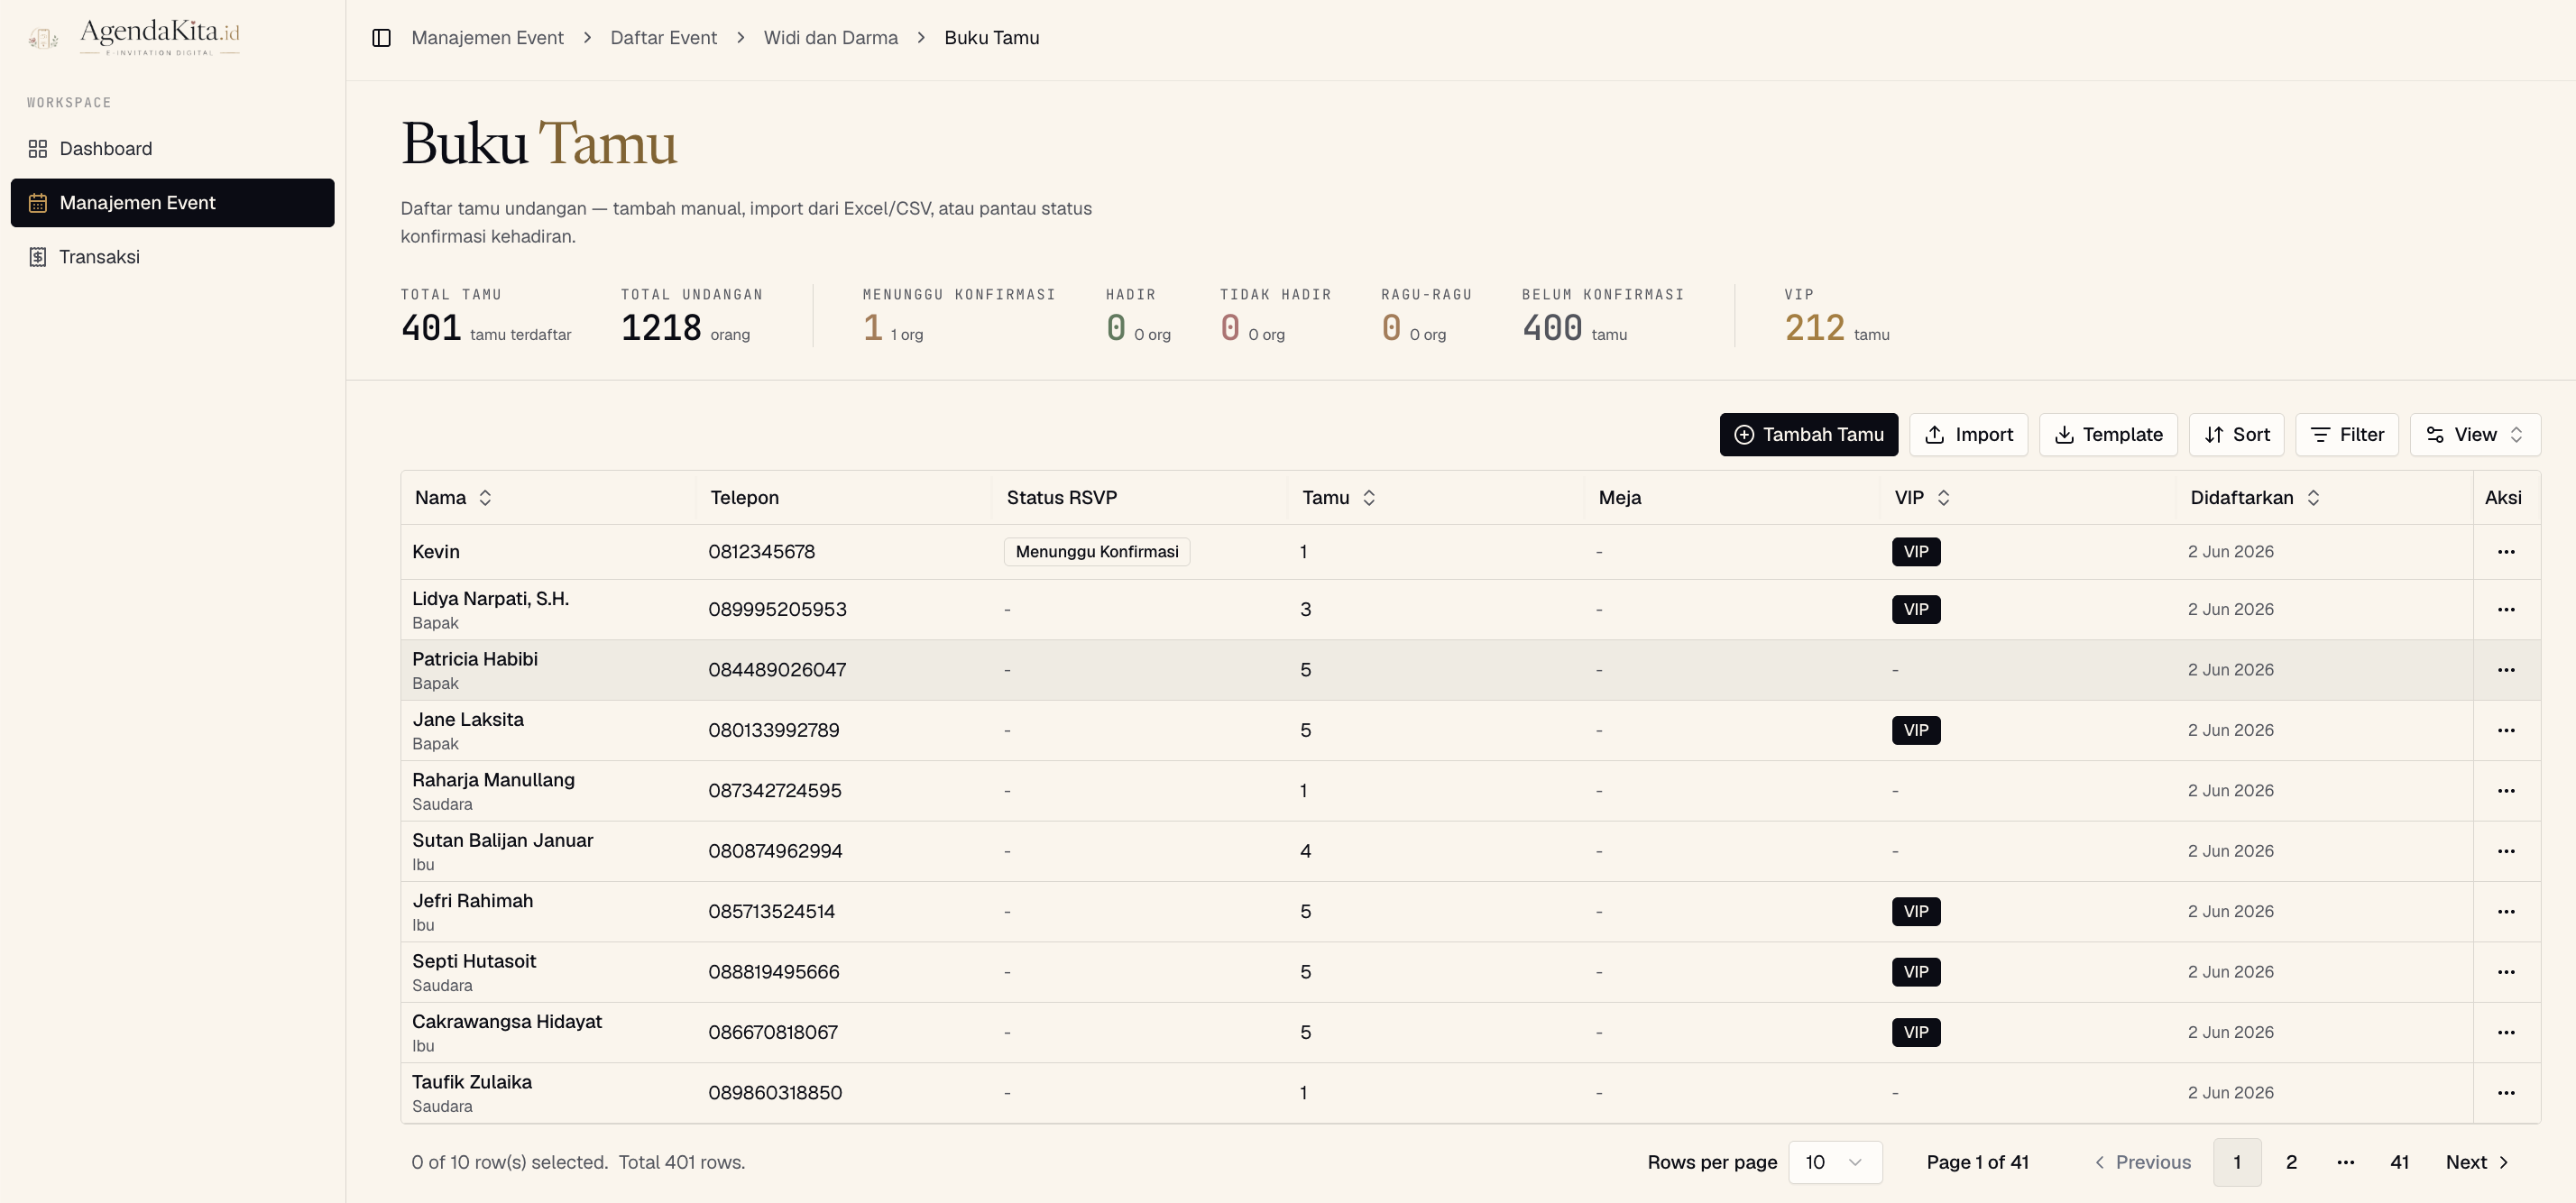The height and width of the screenshot is (1203, 2576).
Task: Click the Tambah Tamu button
Action: click(1809, 435)
